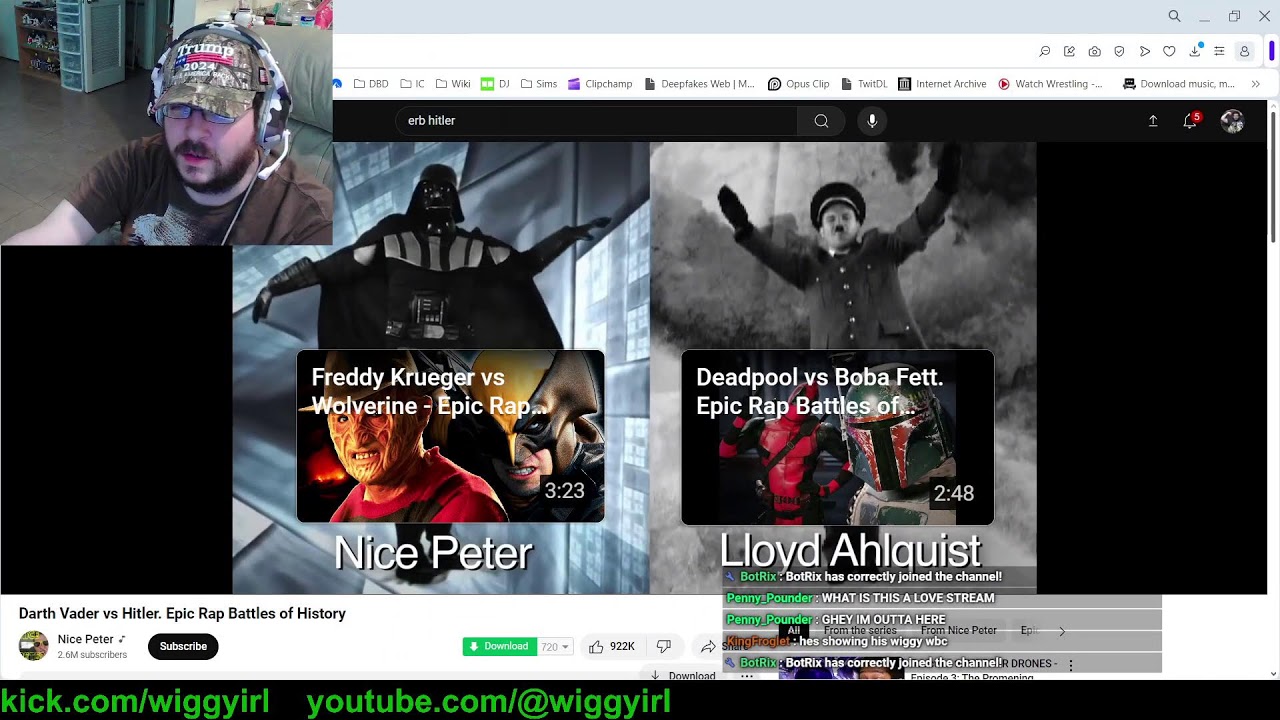Open the Nice Peter channel name link
Viewport: 1280px width, 720px height.
(x=85, y=639)
